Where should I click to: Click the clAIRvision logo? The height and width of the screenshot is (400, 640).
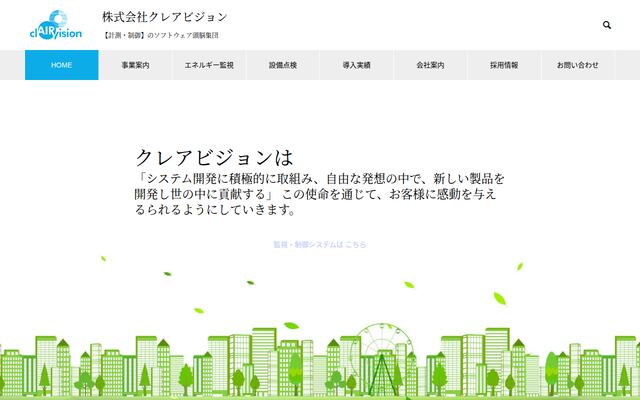[56, 25]
